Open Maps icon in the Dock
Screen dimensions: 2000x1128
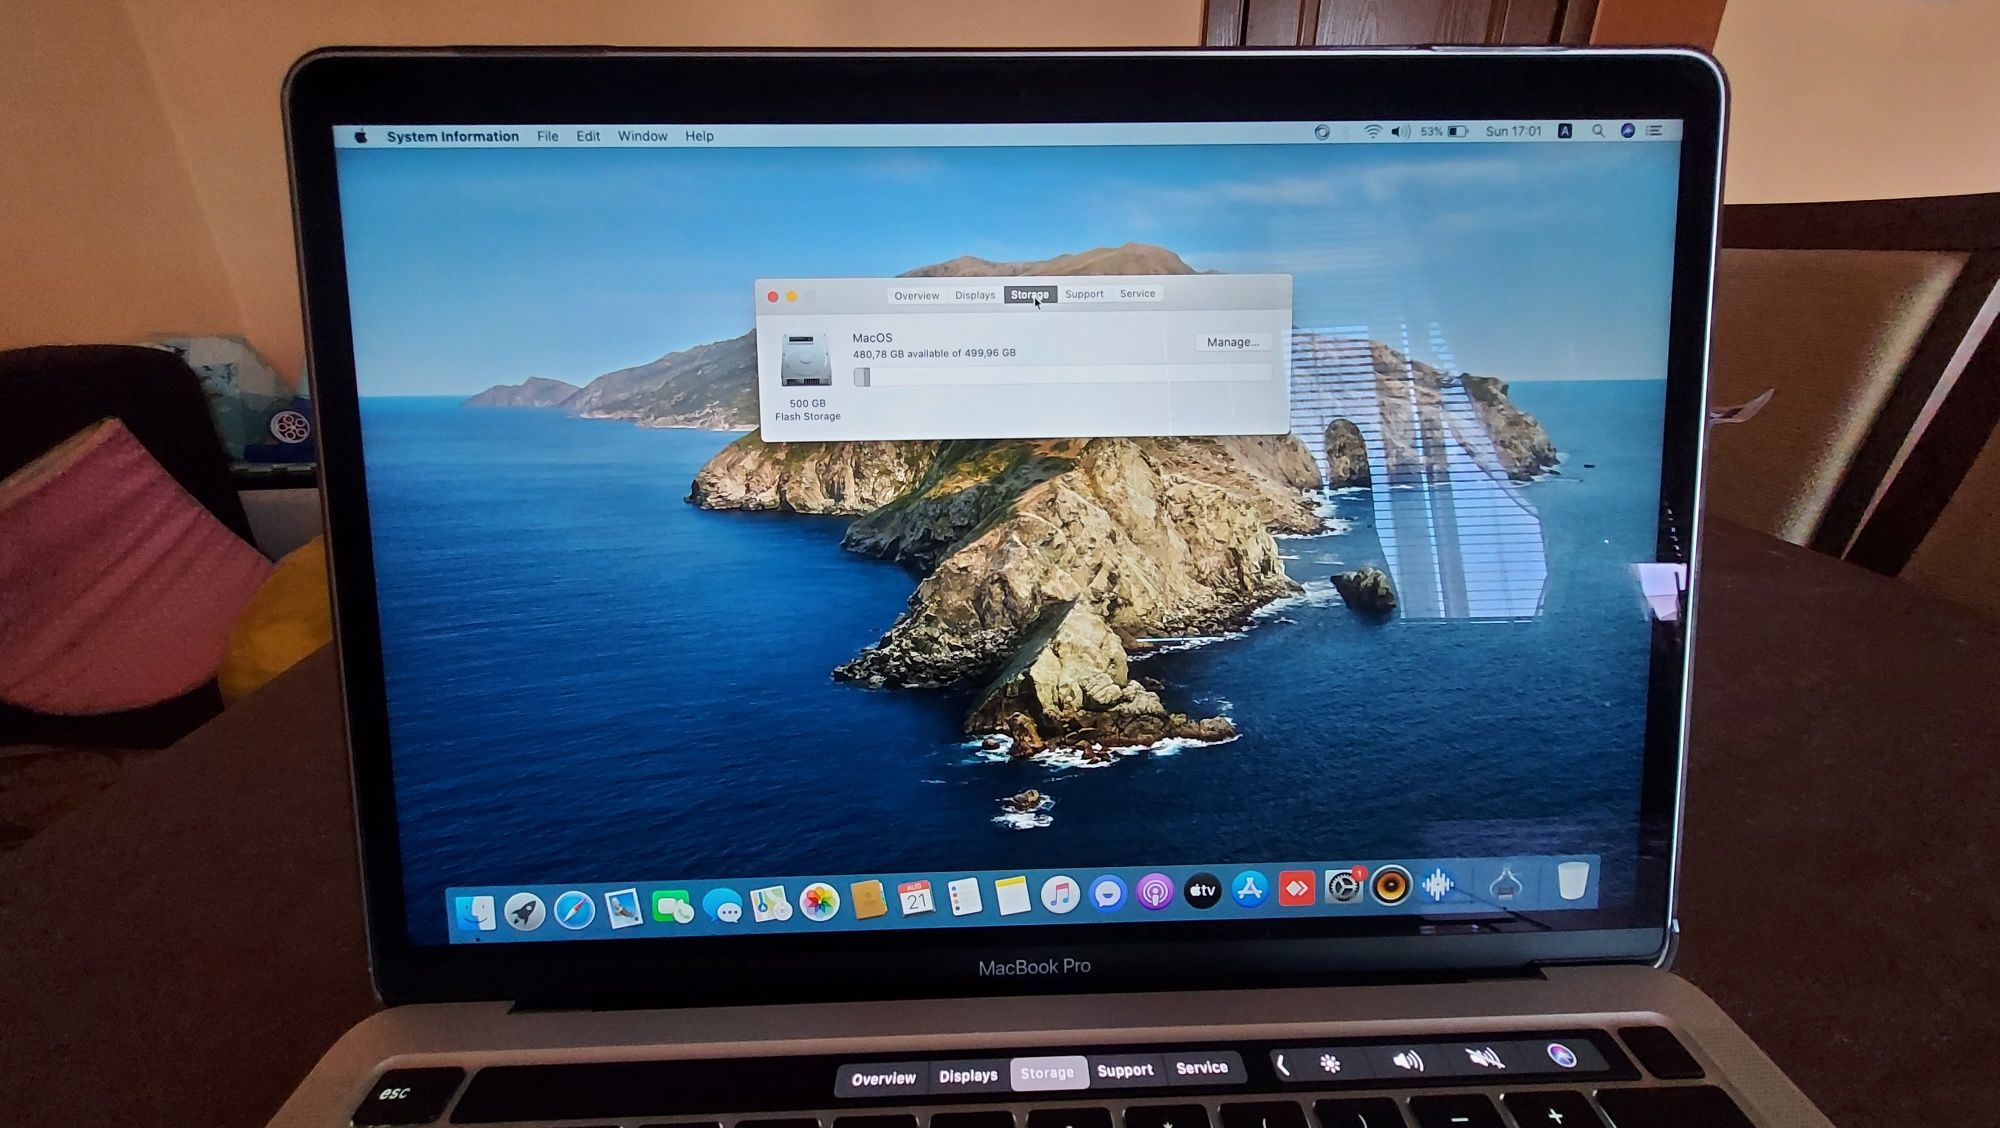pos(770,904)
